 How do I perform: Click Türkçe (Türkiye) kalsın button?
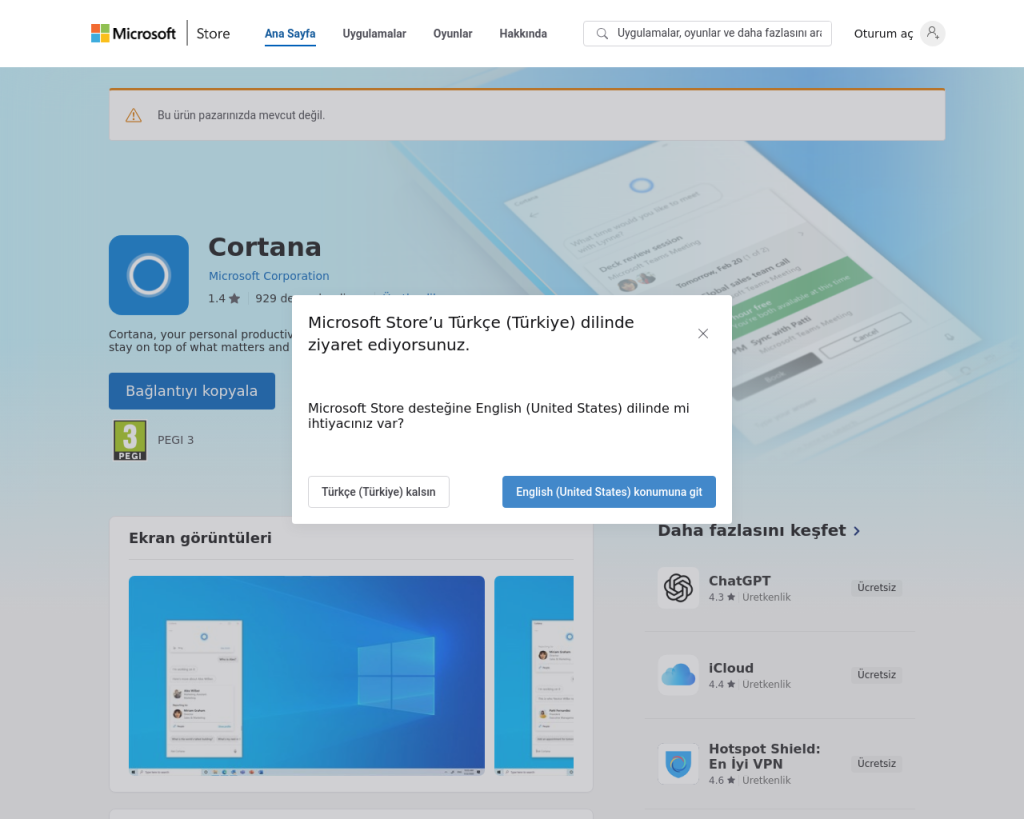(379, 492)
